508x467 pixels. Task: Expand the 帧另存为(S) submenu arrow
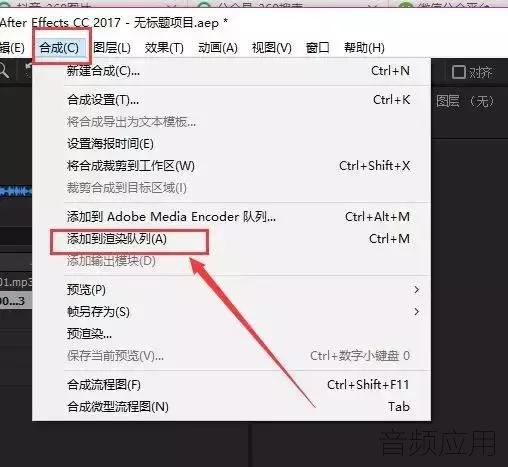[x=416, y=312]
